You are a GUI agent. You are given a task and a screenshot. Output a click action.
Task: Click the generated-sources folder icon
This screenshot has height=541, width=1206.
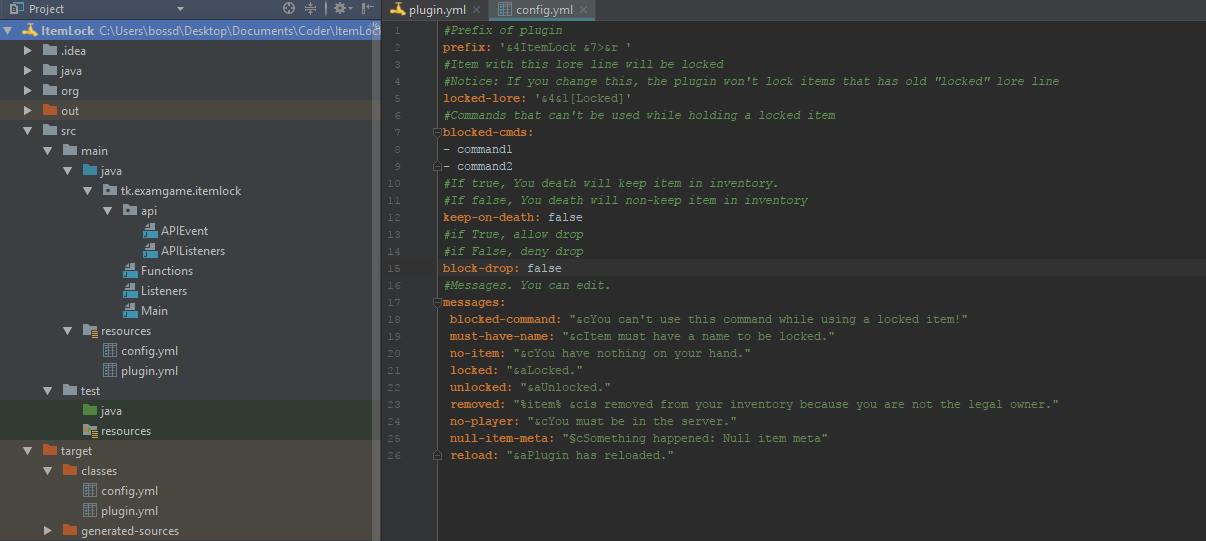pyautogui.click(x=70, y=531)
